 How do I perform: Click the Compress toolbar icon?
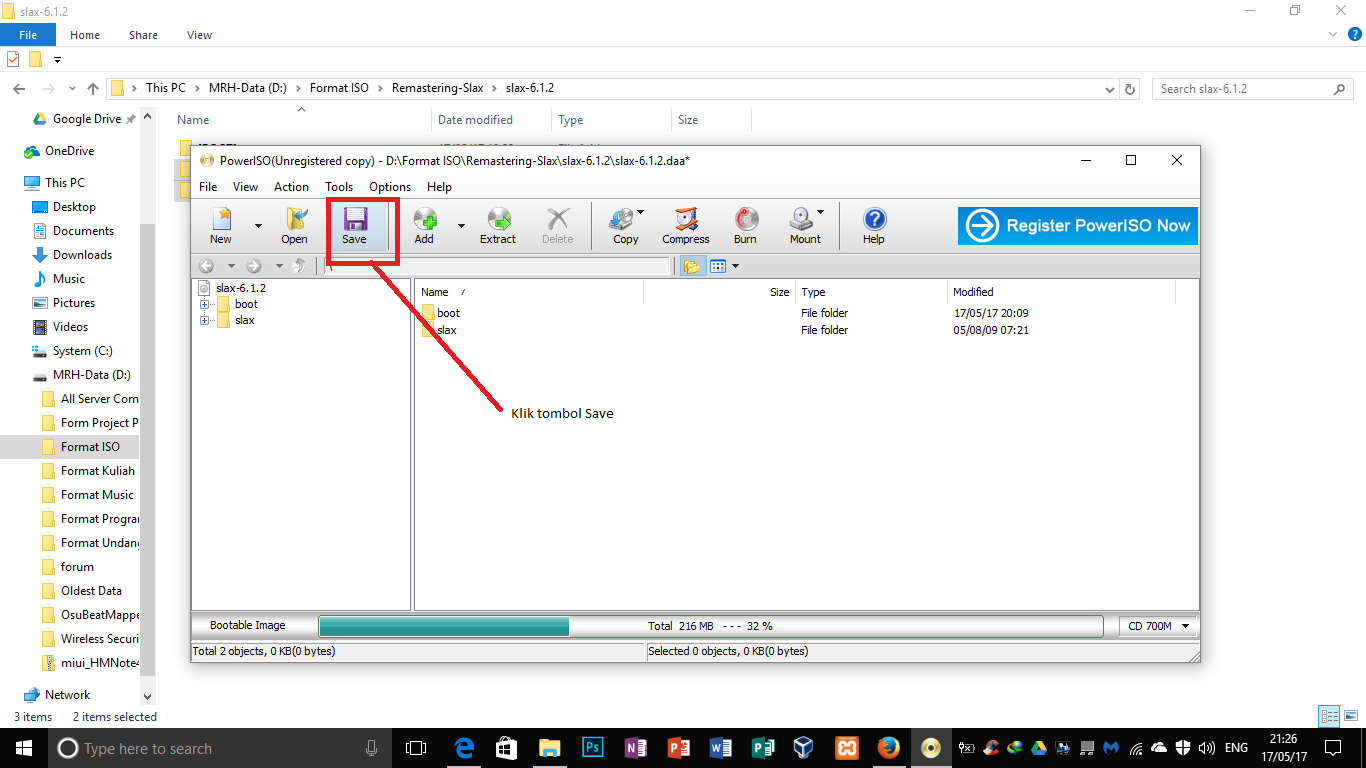[686, 226]
